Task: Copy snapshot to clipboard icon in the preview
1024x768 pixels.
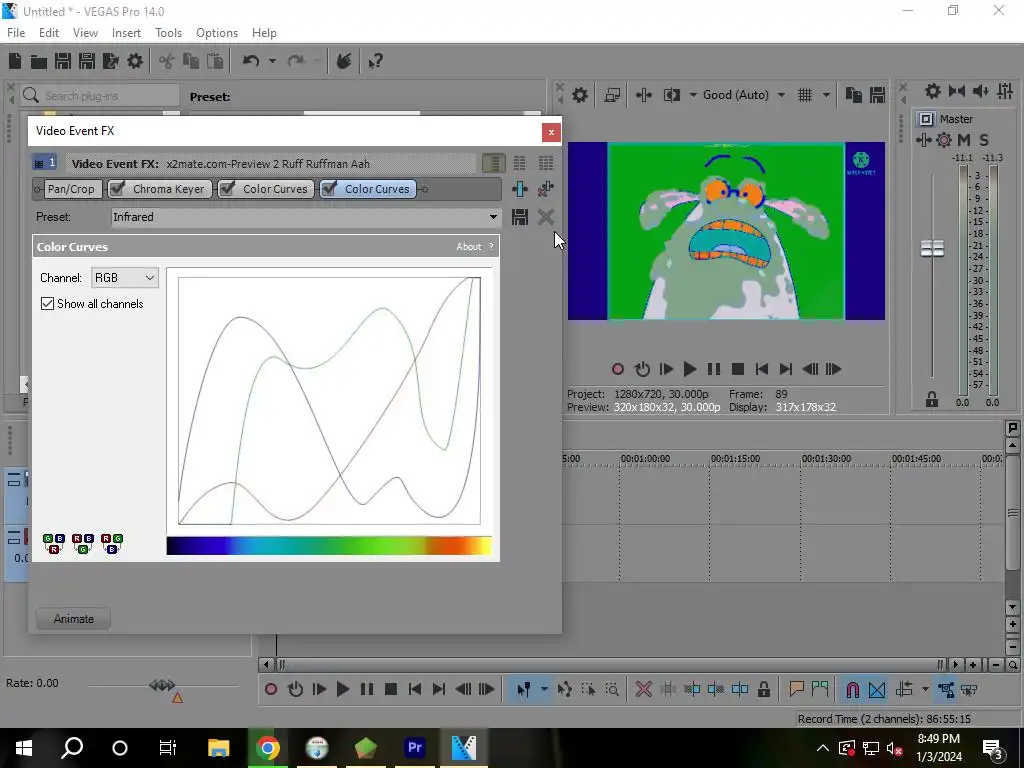Action: 854,95
